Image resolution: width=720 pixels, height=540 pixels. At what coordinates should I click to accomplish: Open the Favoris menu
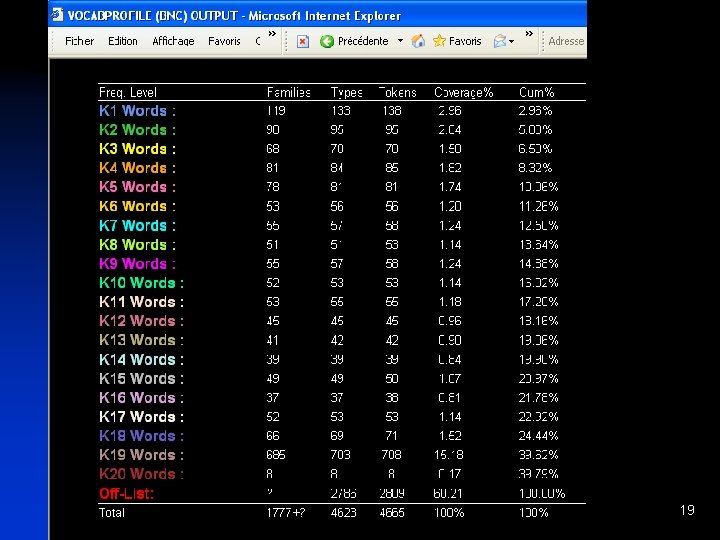(224, 41)
